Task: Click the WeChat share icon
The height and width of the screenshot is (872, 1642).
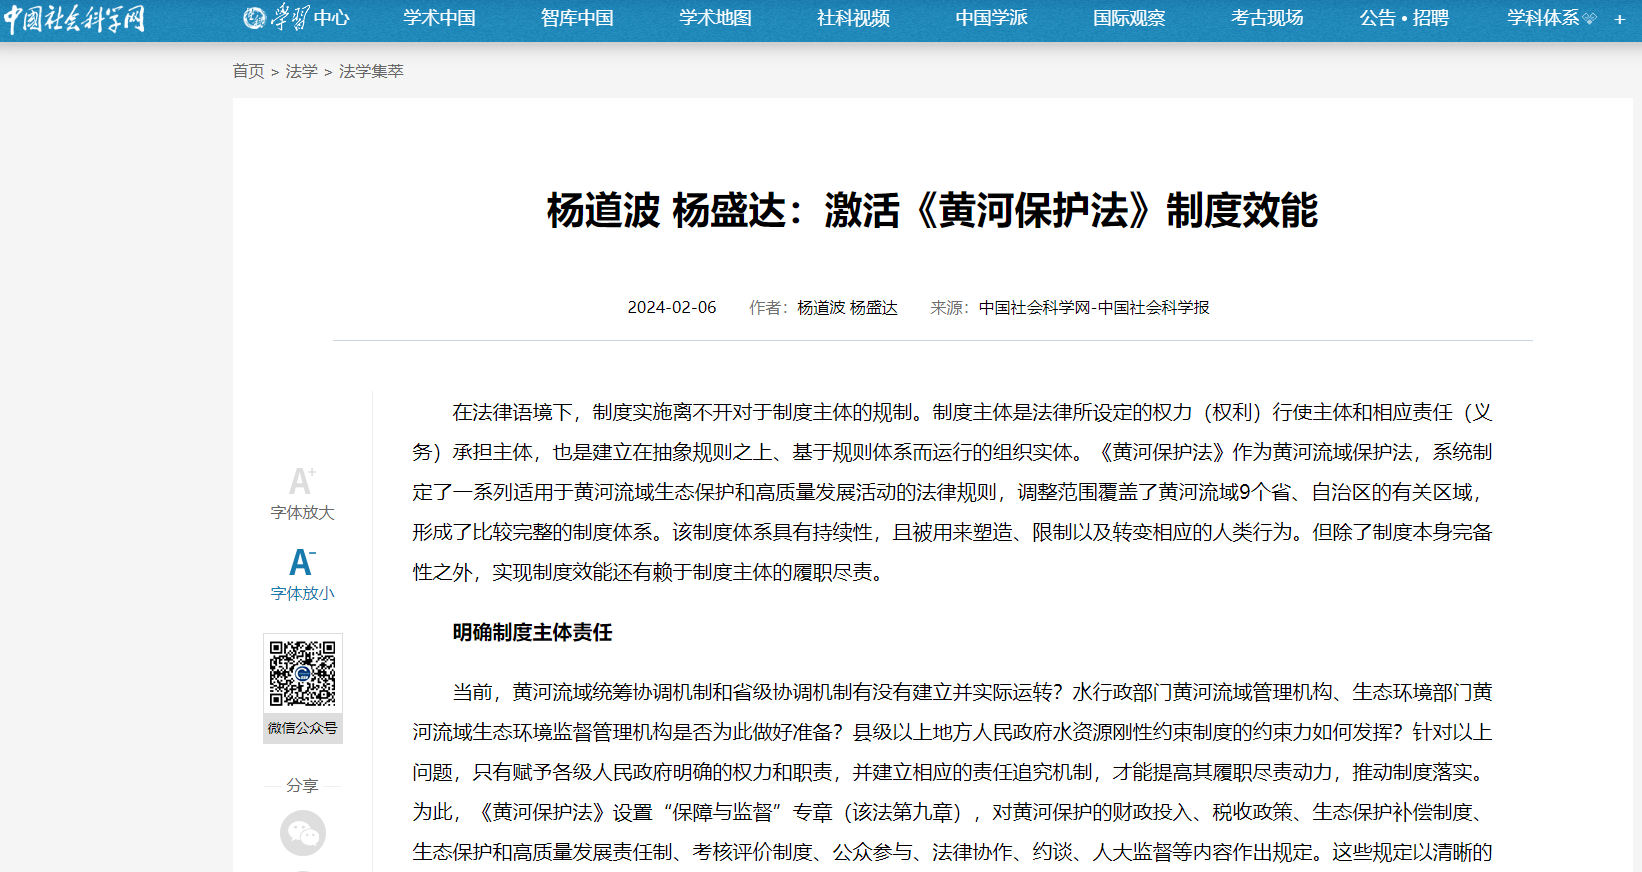Action: [x=302, y=833]
